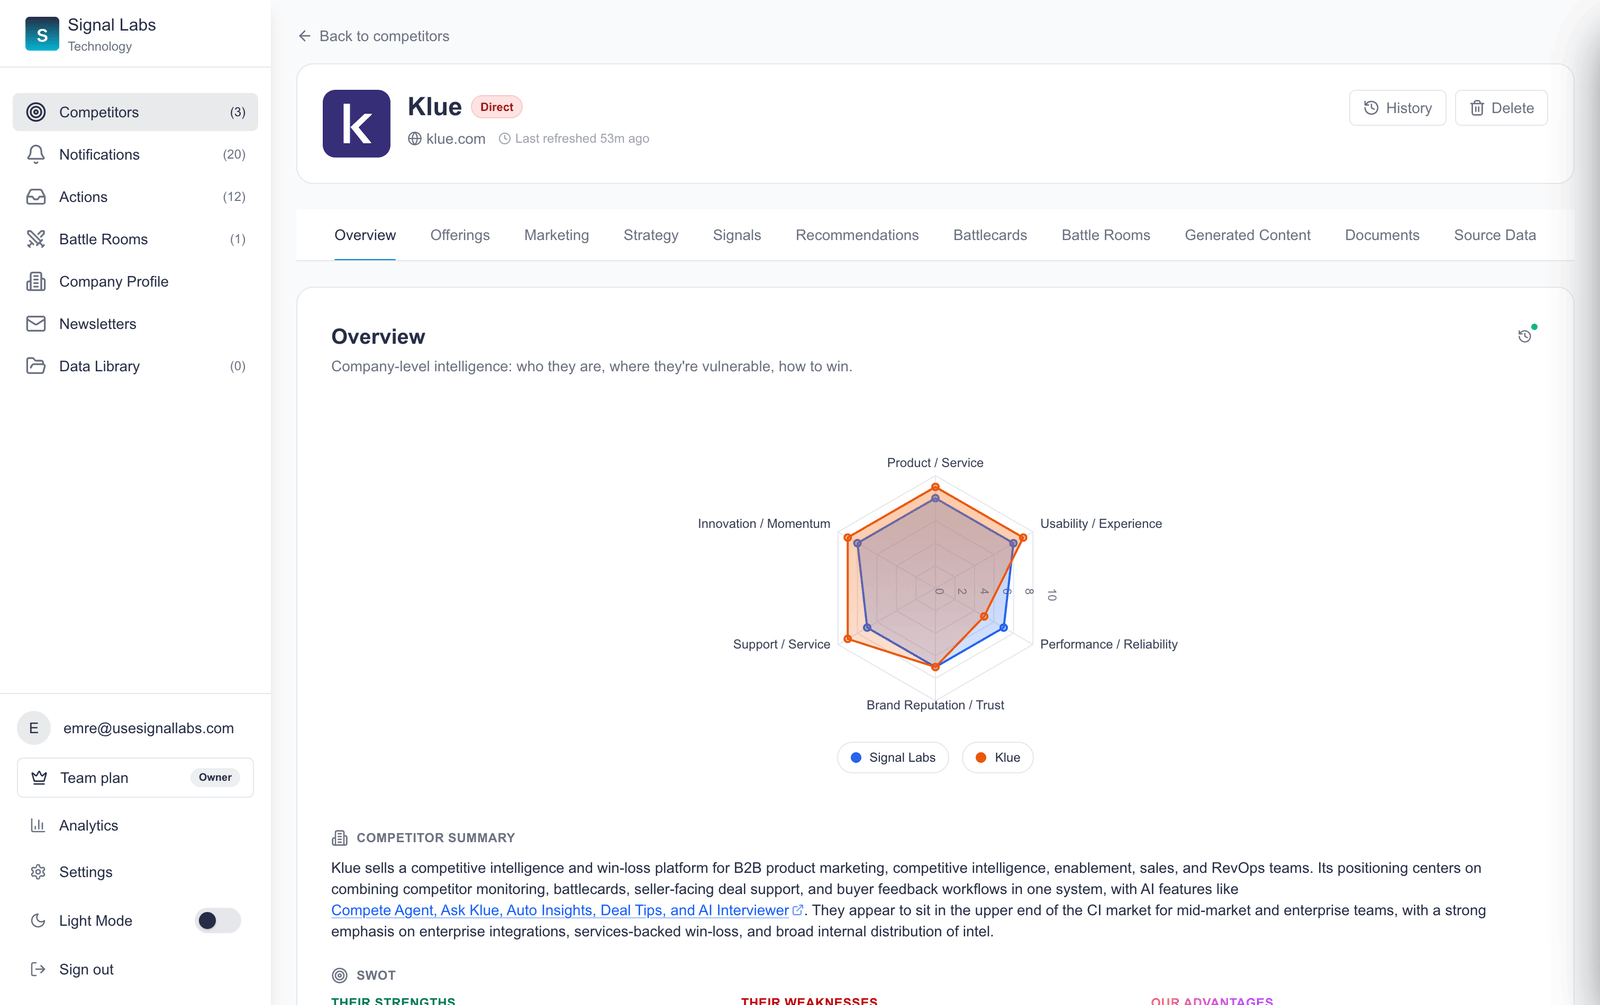Switch to the Offerings tab
Image resolution: width=1600 pixels, height=1005 pixels.
pos(460,235)
